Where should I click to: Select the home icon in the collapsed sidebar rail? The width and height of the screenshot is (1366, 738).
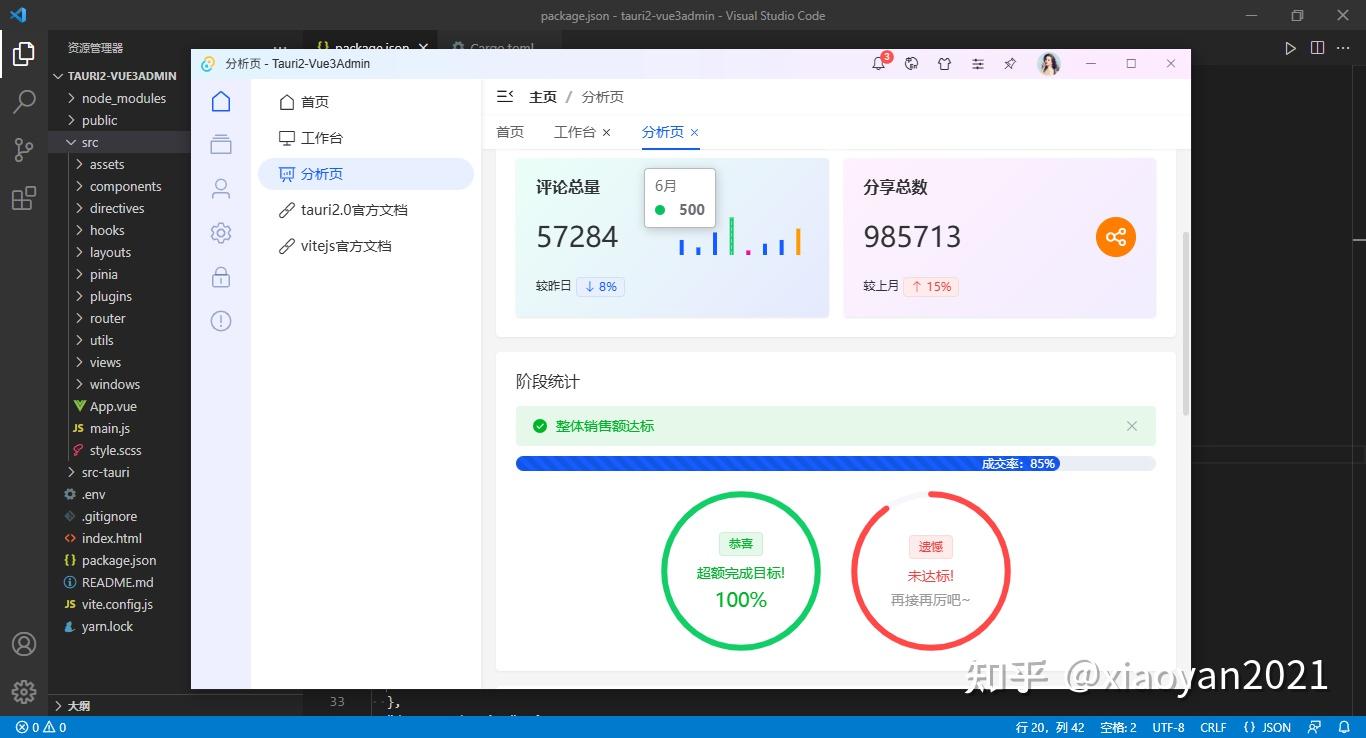click(x=220, y=101)
